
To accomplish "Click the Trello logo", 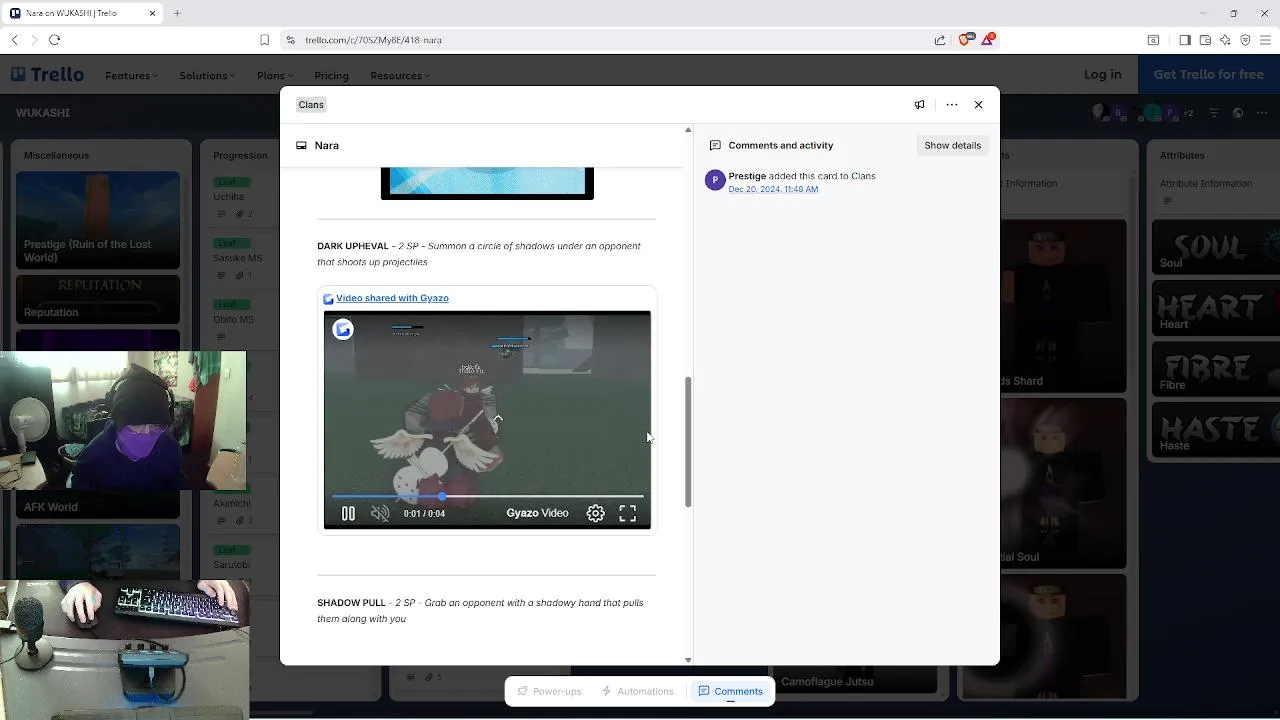I will pos(47,75).
